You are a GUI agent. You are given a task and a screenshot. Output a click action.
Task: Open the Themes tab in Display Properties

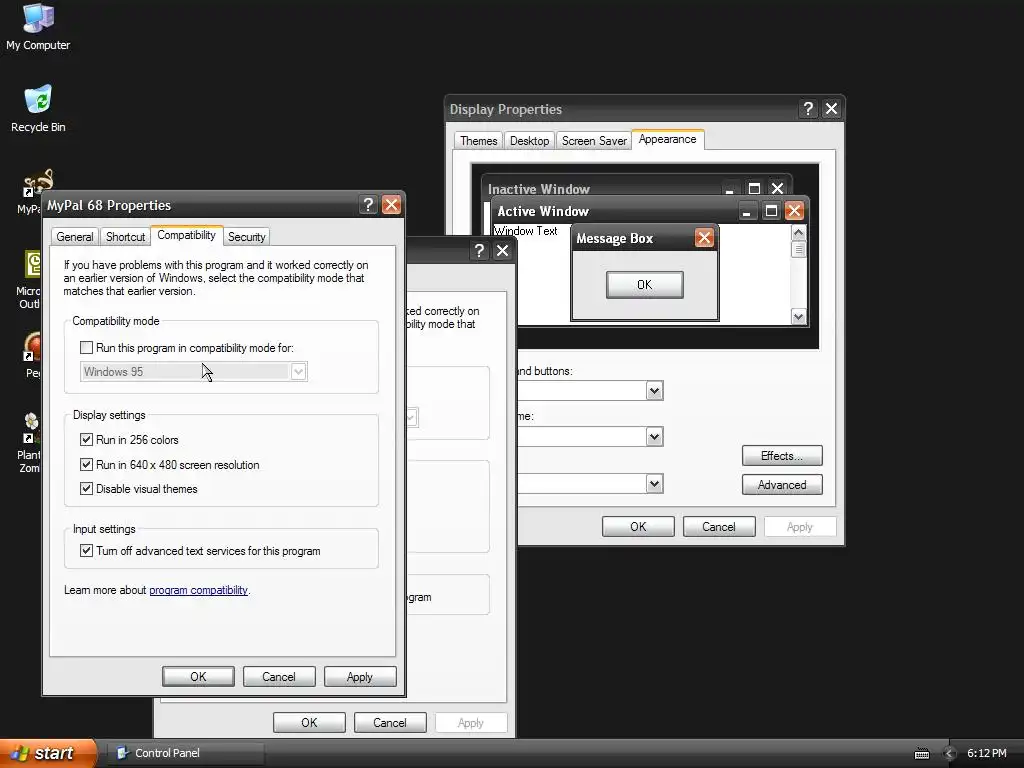click(478, 140)
